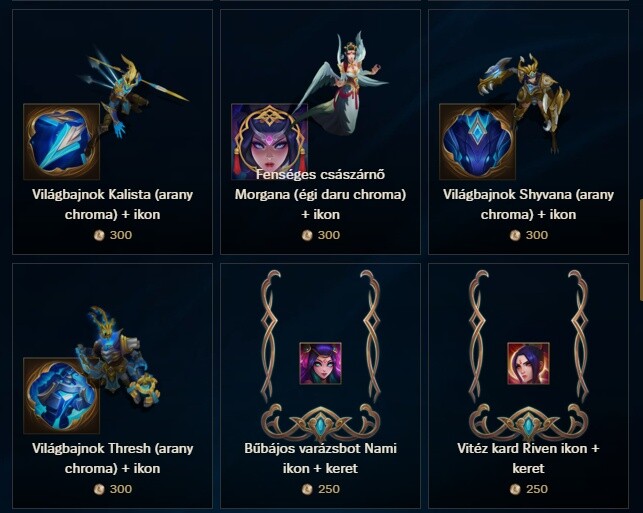This screenshot has width=643, height=513.
Task: Click the ornate border frame around Riven icon
Action: 528,356
